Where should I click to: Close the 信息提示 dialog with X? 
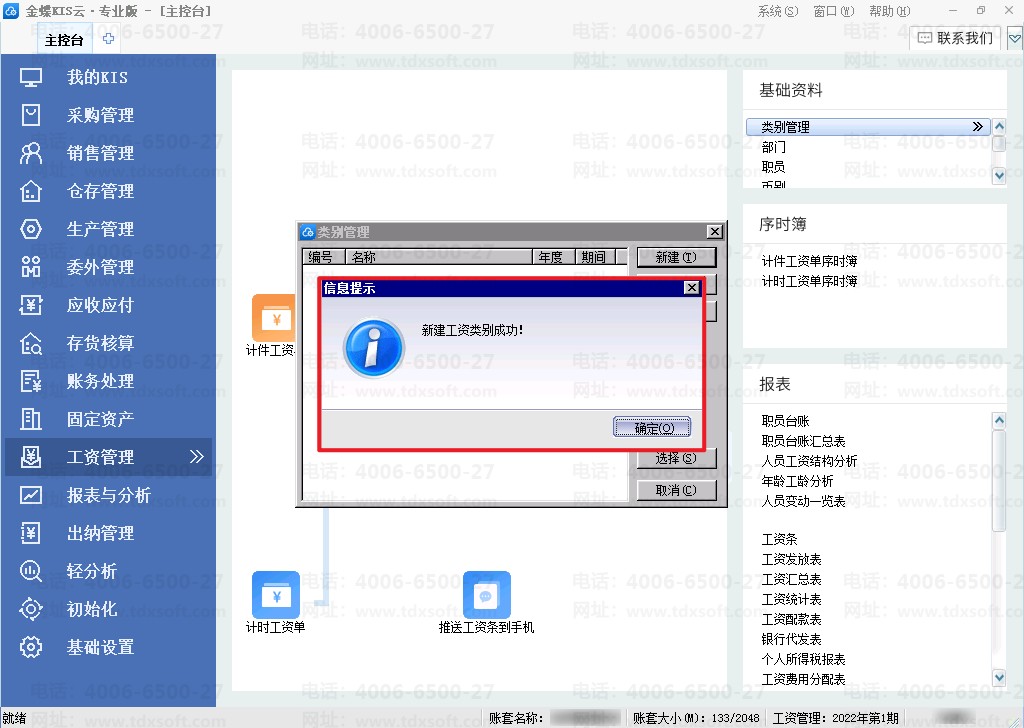tap(692, 288)
